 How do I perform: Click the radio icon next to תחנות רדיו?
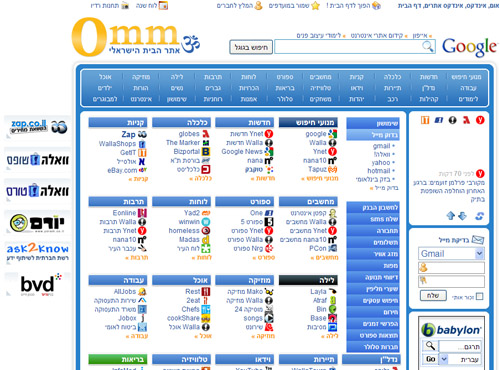(x=125, y=5)
